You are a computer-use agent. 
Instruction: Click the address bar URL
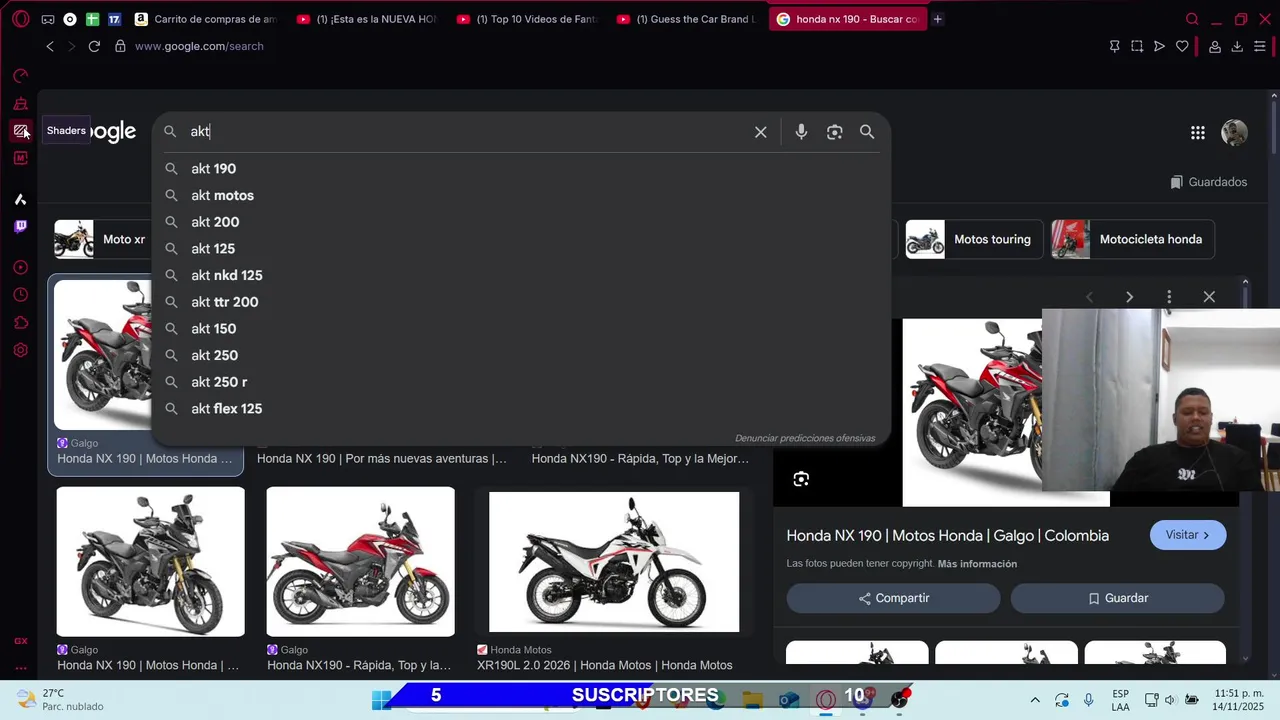(199, 46)
